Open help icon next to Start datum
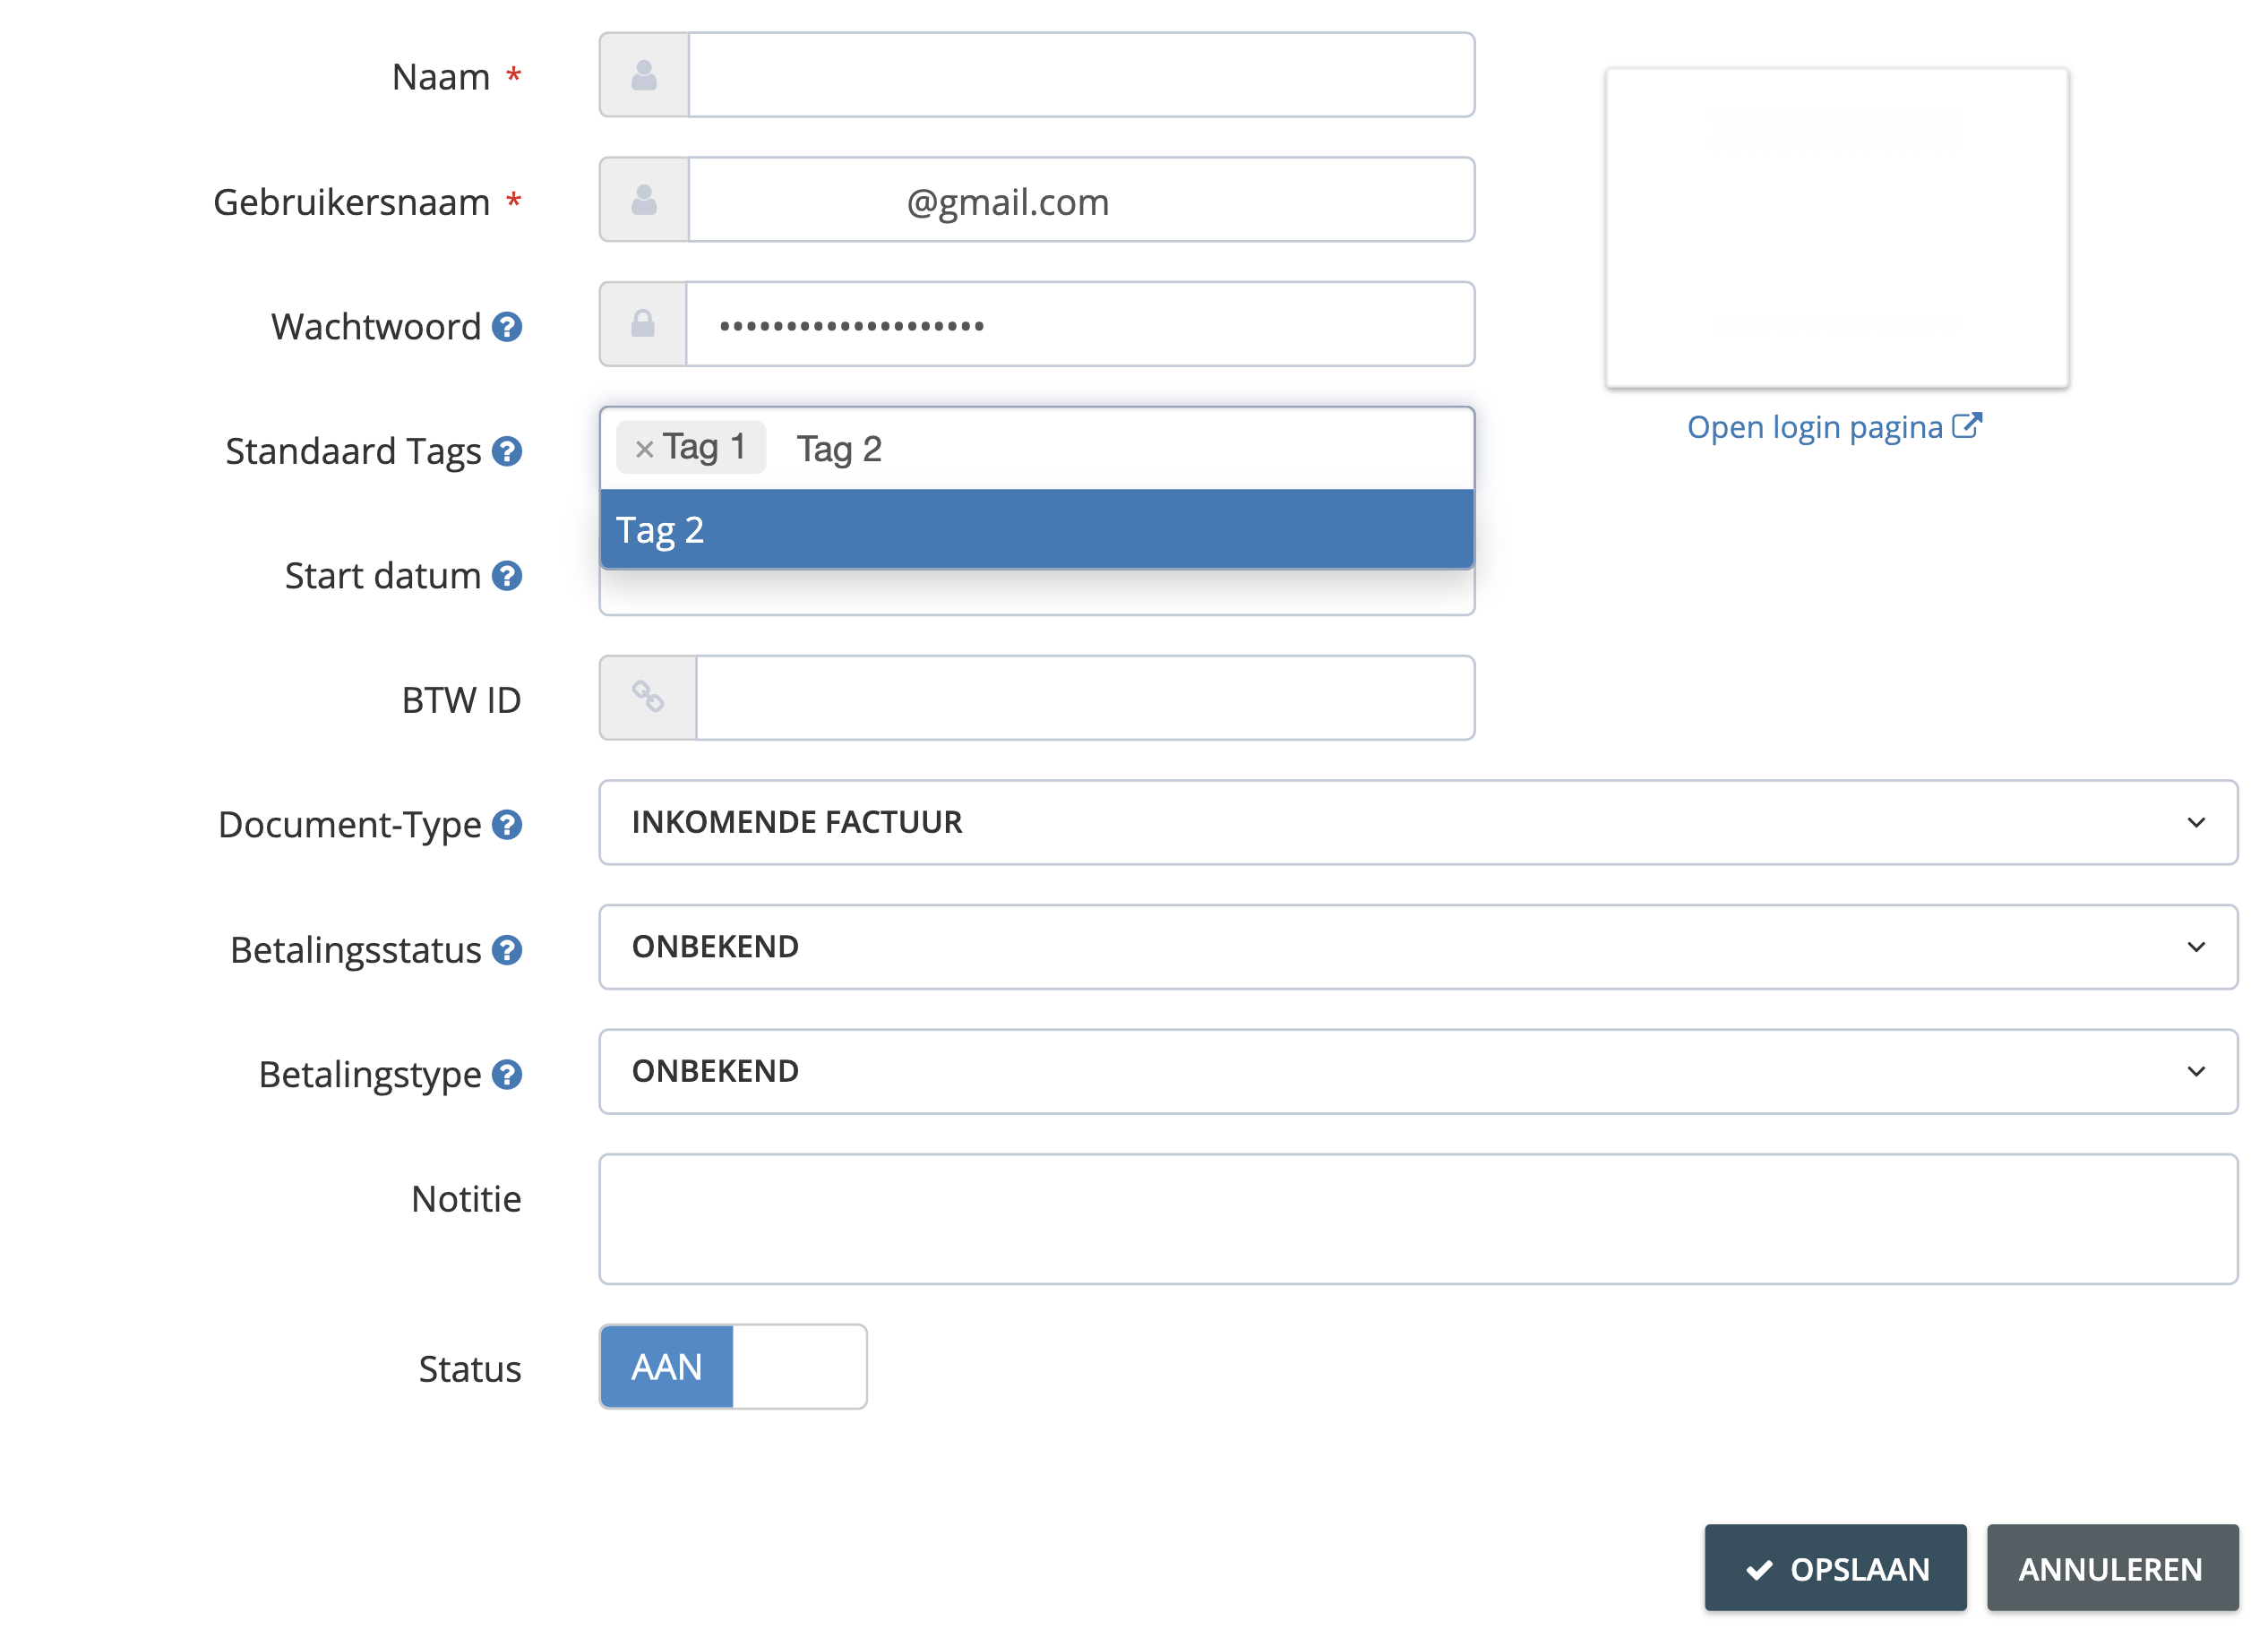Screen dimensions: 2268x1629 click(507, 576)
